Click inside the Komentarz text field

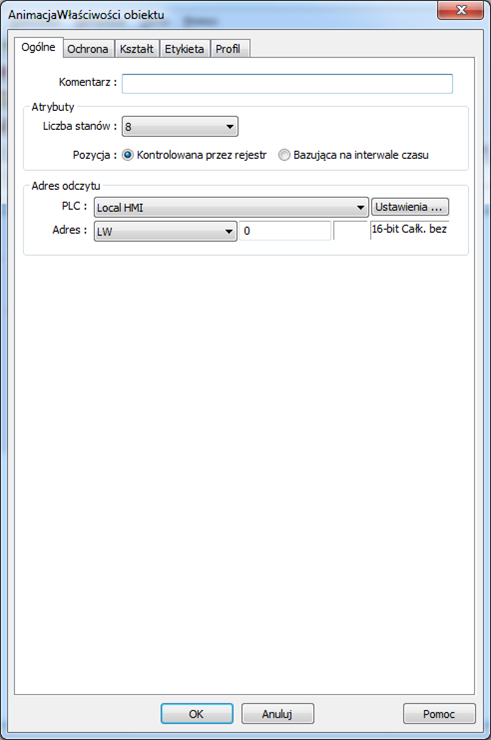287,84
